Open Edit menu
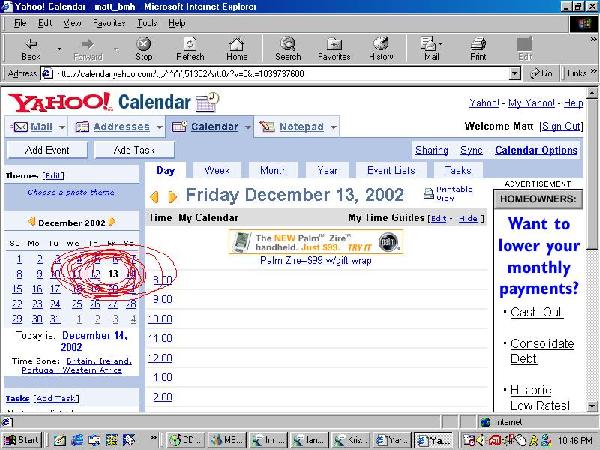 pos(45,23)
